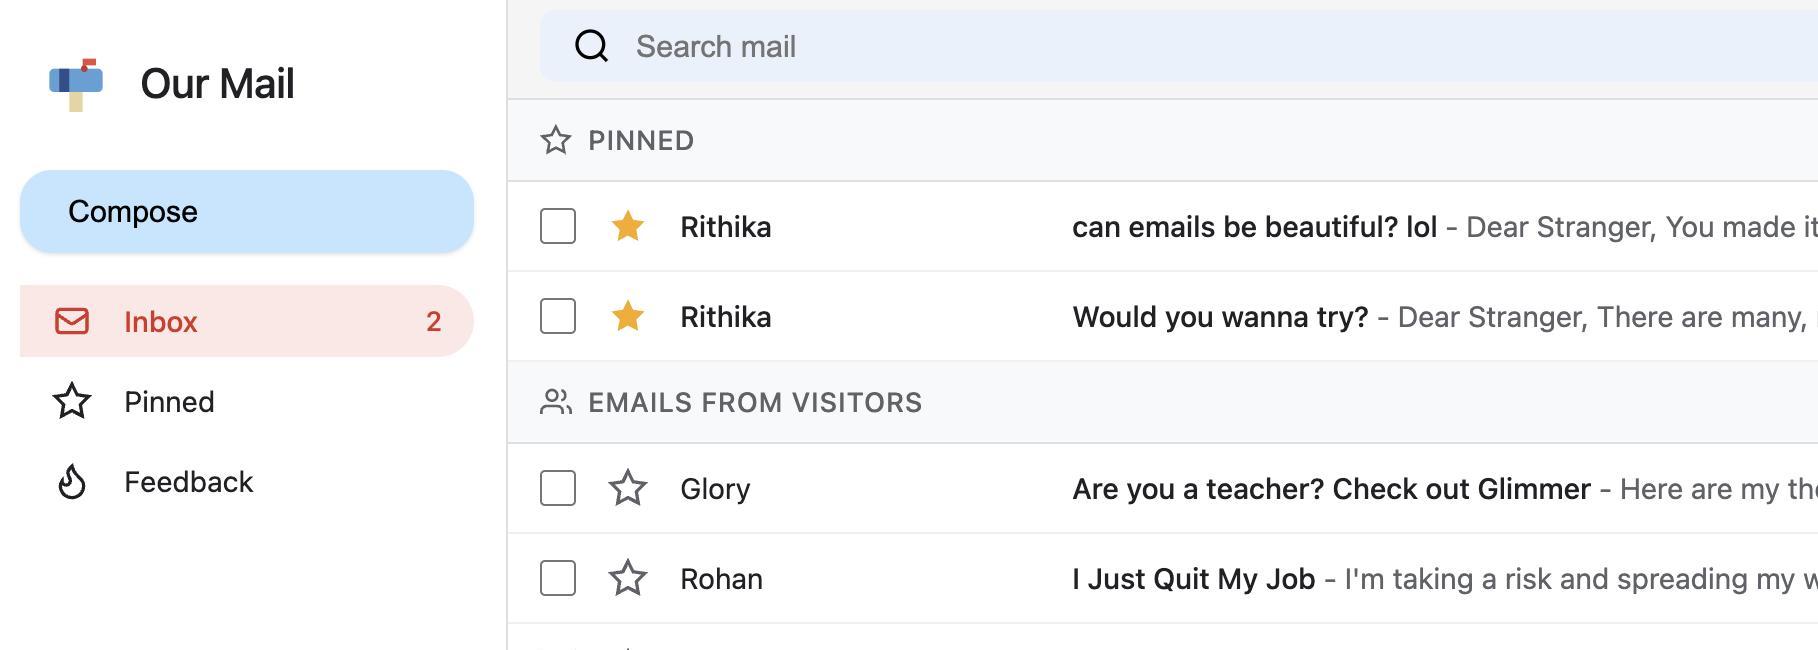Unstar Rithika's 'Would you wanna try?' email

click(629, 317)
